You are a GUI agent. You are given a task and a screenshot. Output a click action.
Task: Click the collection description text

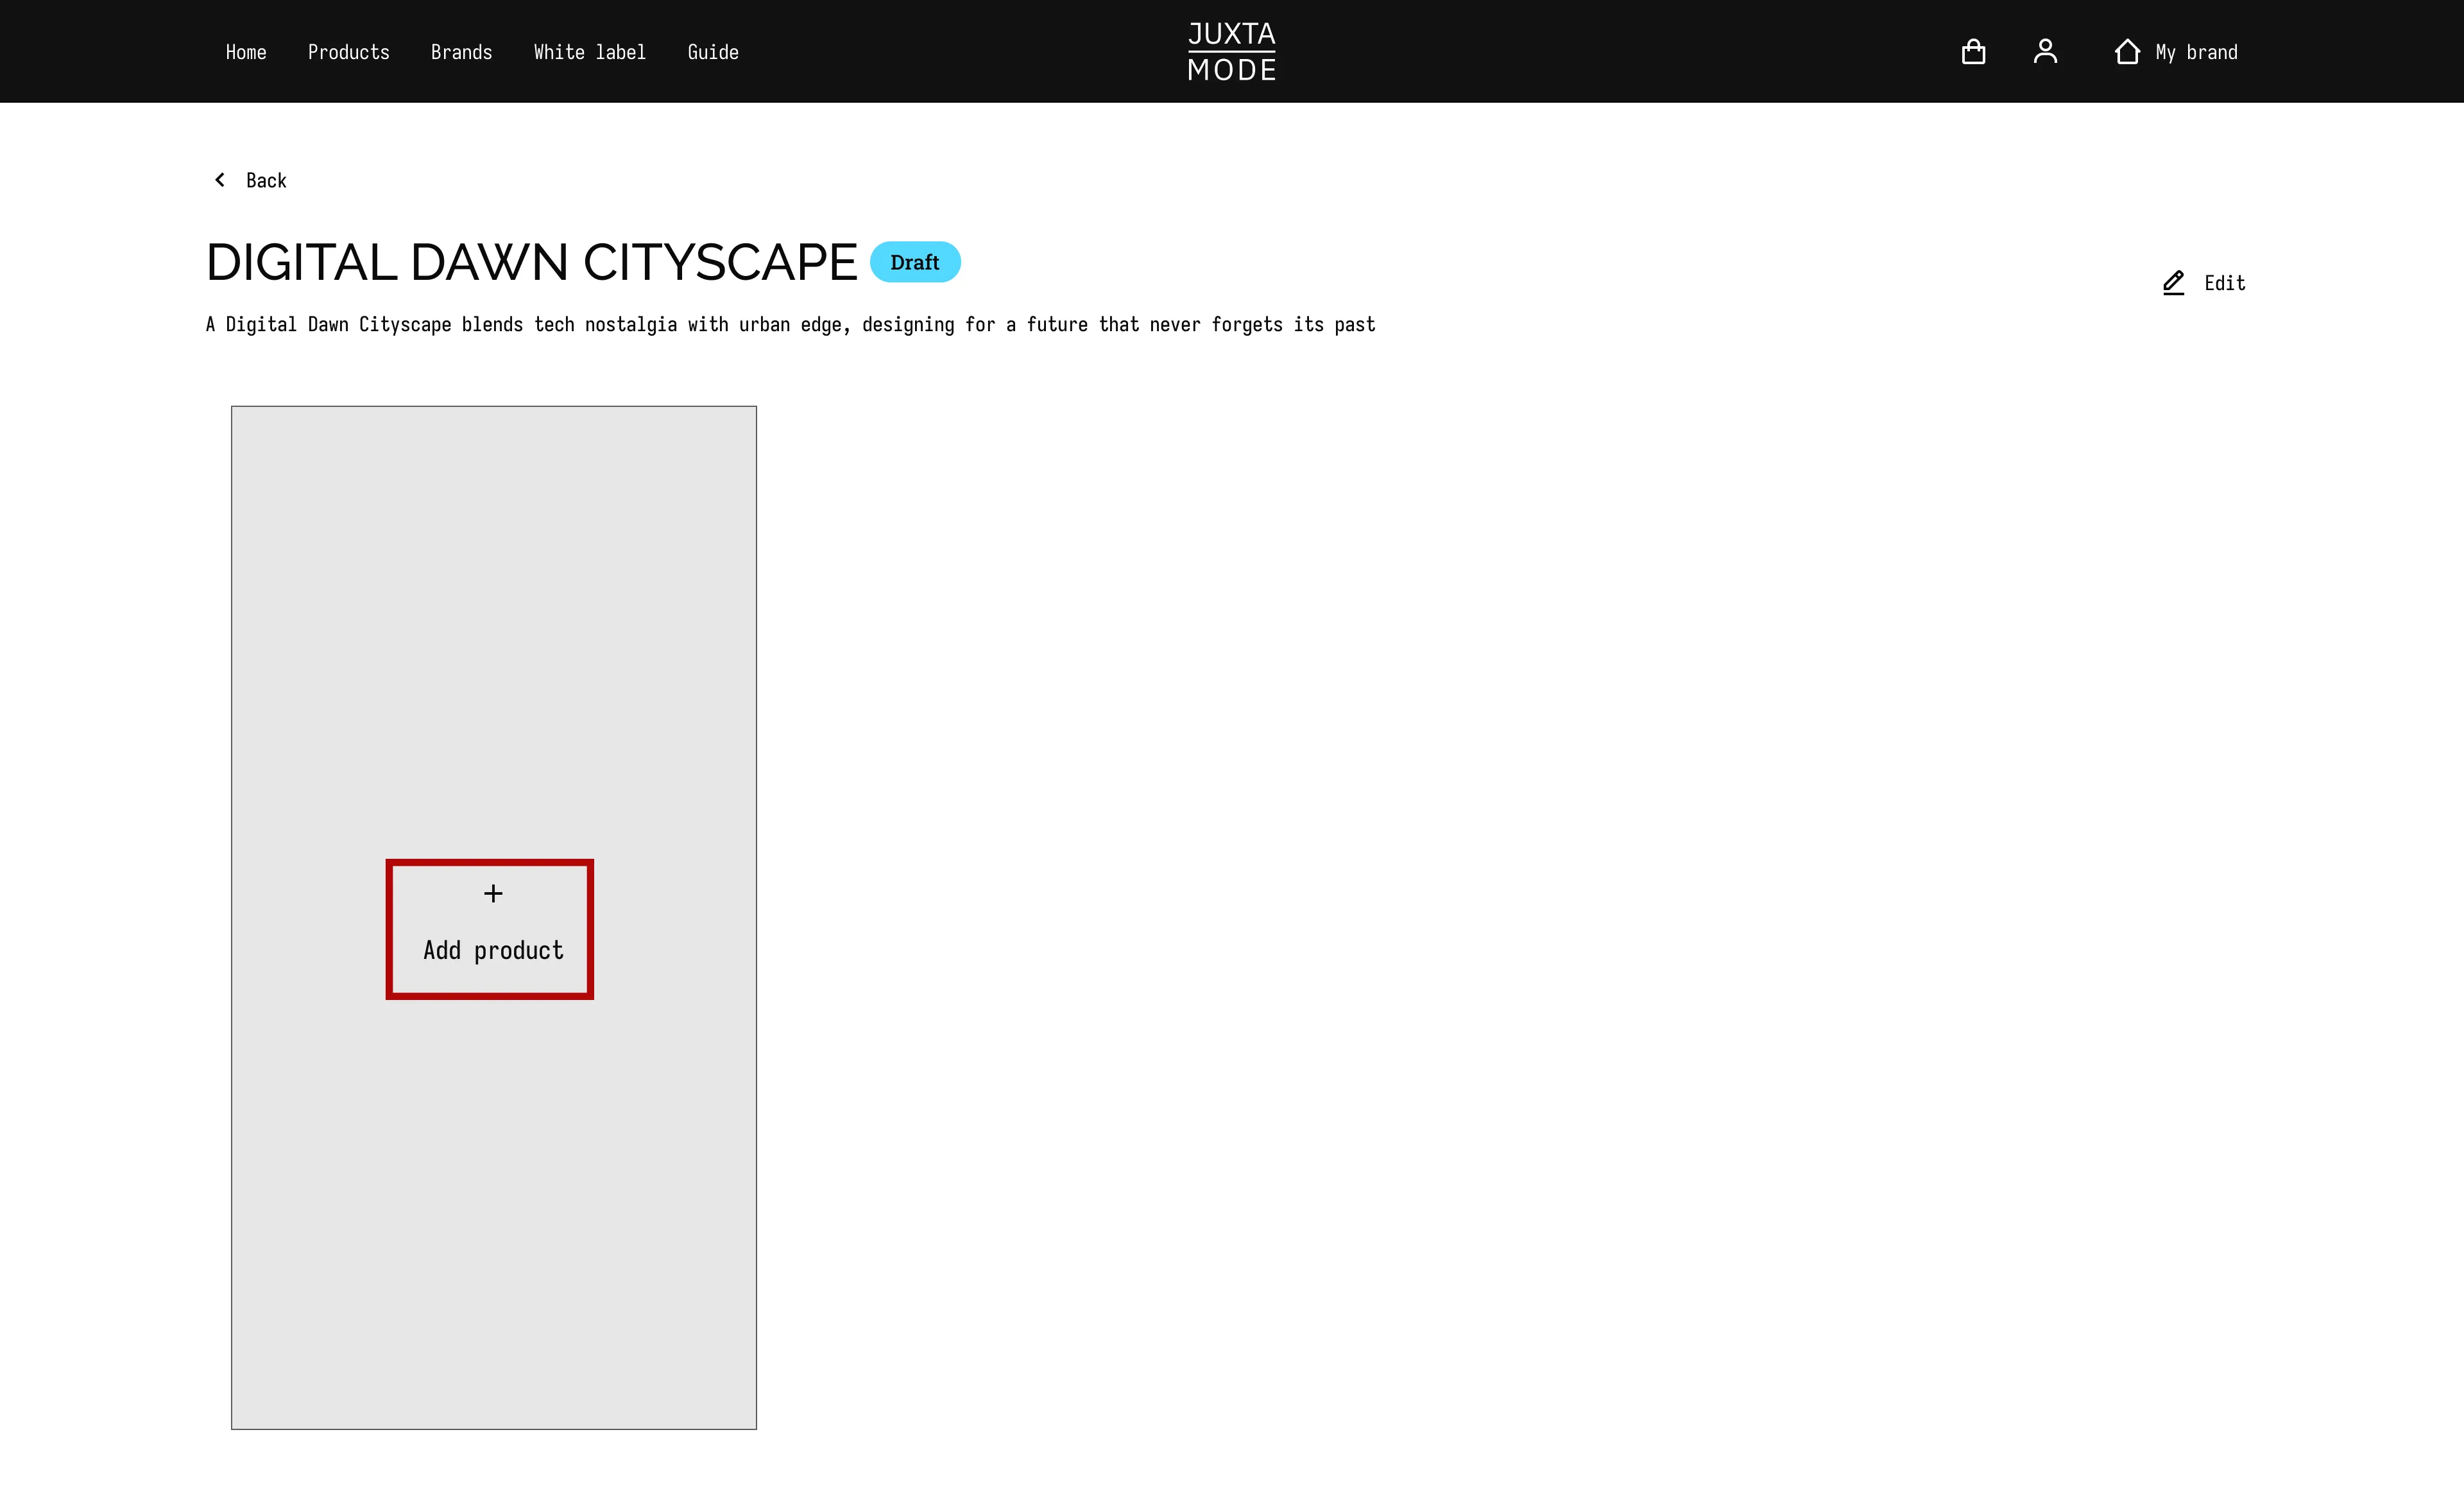790,325
